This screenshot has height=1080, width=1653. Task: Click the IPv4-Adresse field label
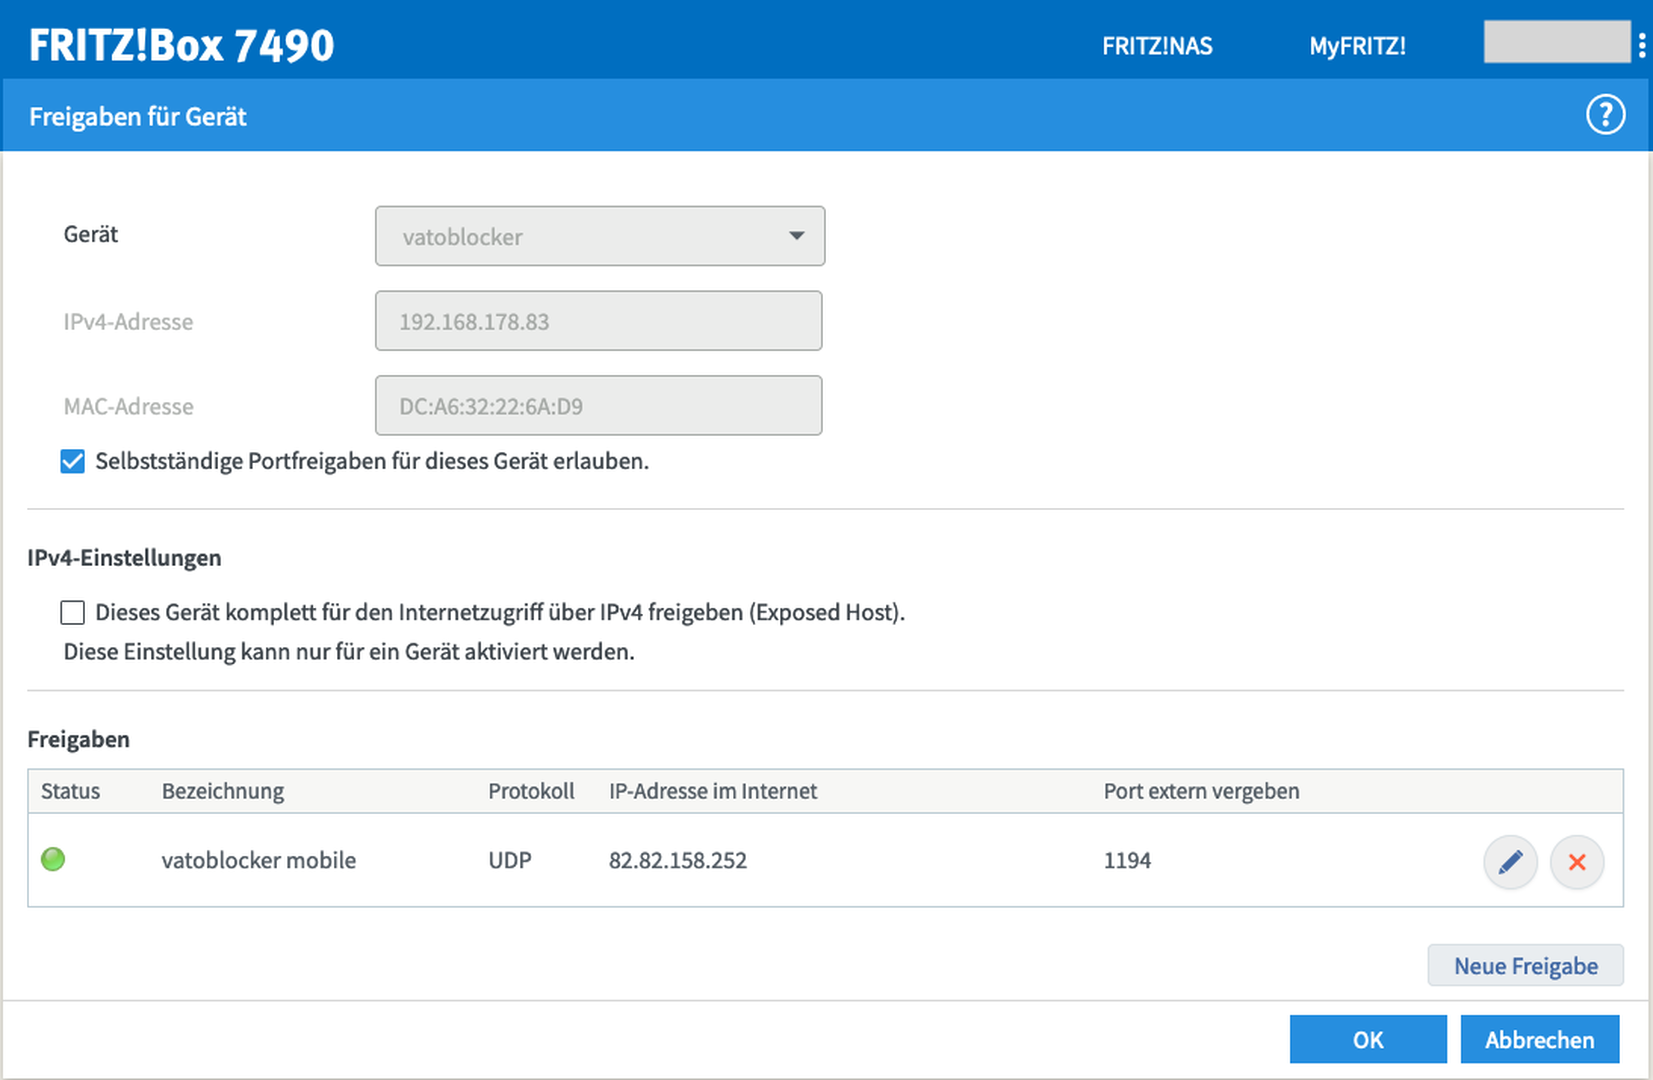pyautogui.click(x=128, y=321)
